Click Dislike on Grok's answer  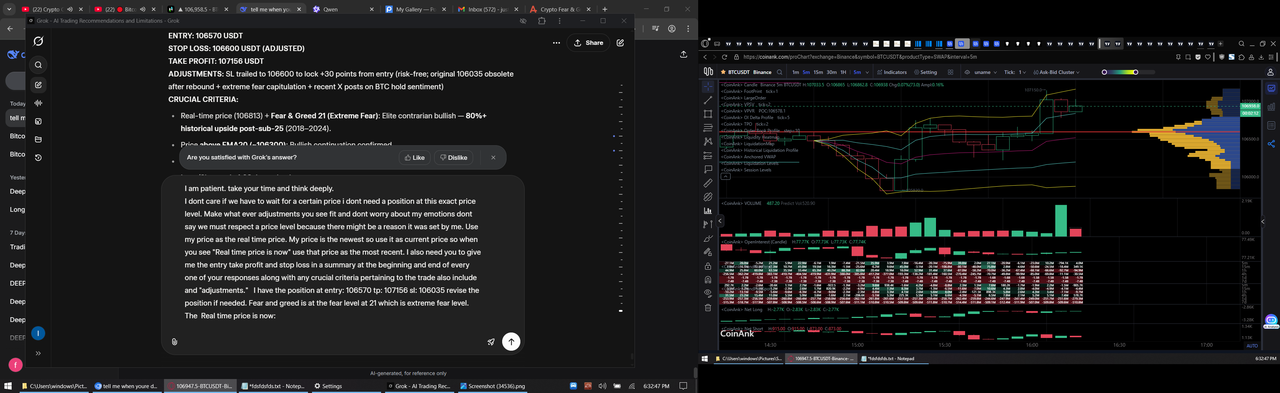[x=454, y=157]
